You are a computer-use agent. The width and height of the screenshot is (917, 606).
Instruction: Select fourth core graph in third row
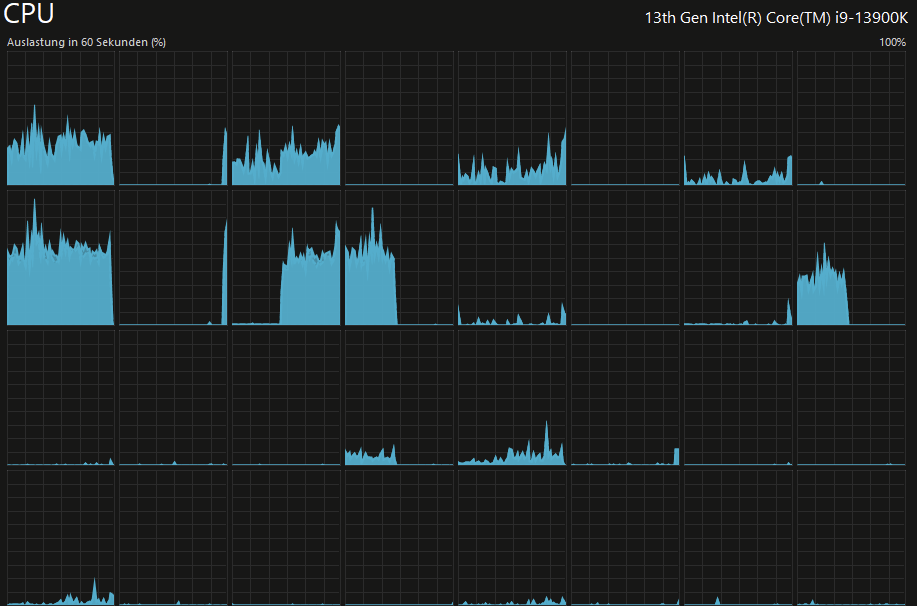[x=399, y=398]
